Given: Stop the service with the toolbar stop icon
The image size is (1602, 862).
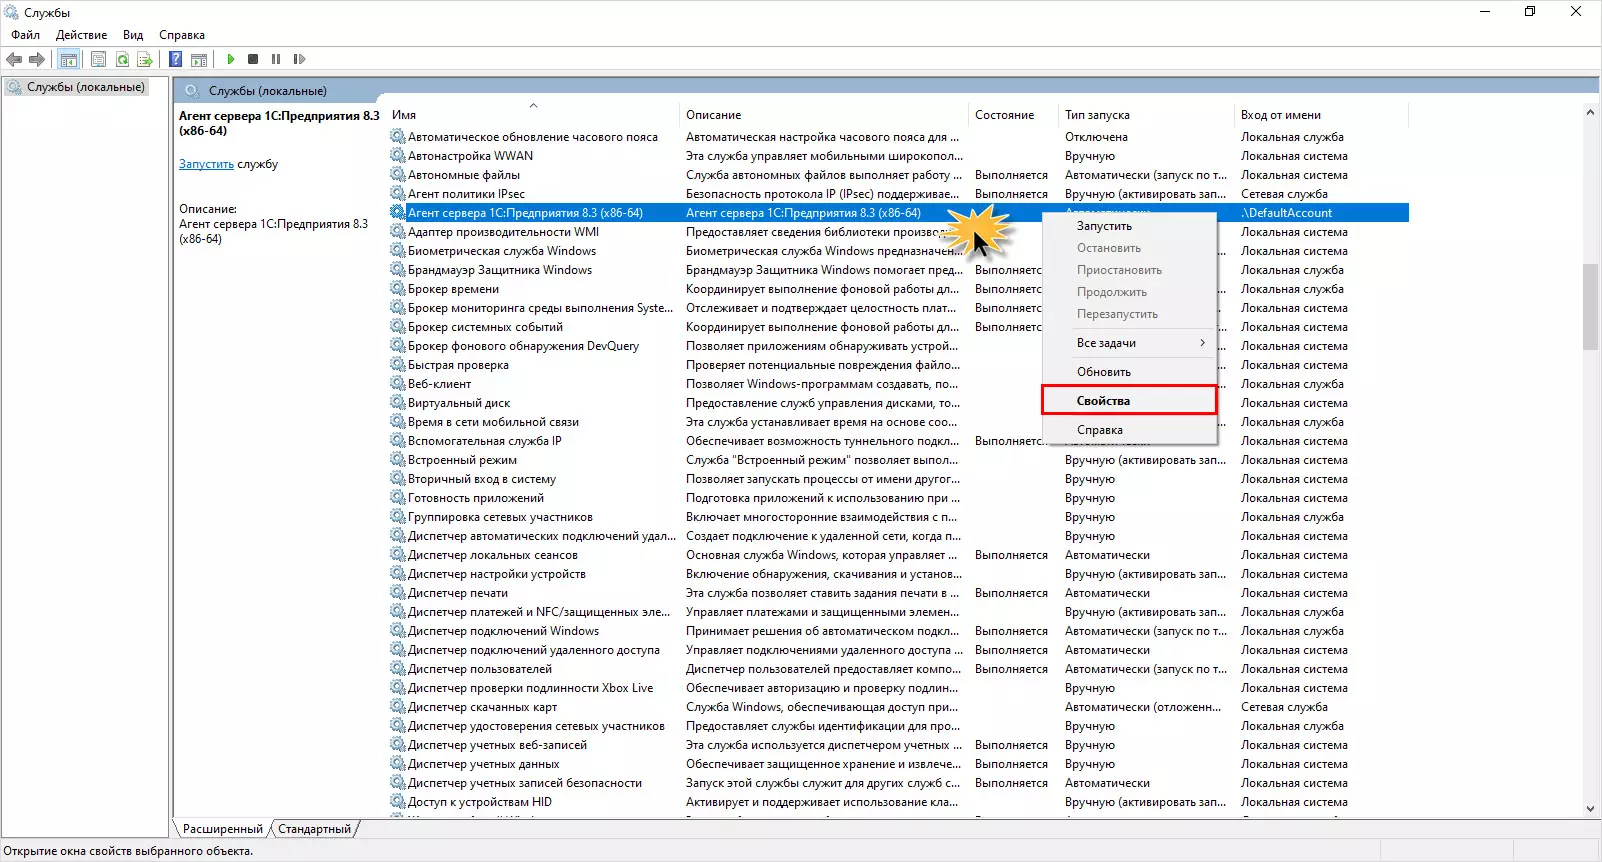Looking at the screenshot, I should click(x=253, y=59).
